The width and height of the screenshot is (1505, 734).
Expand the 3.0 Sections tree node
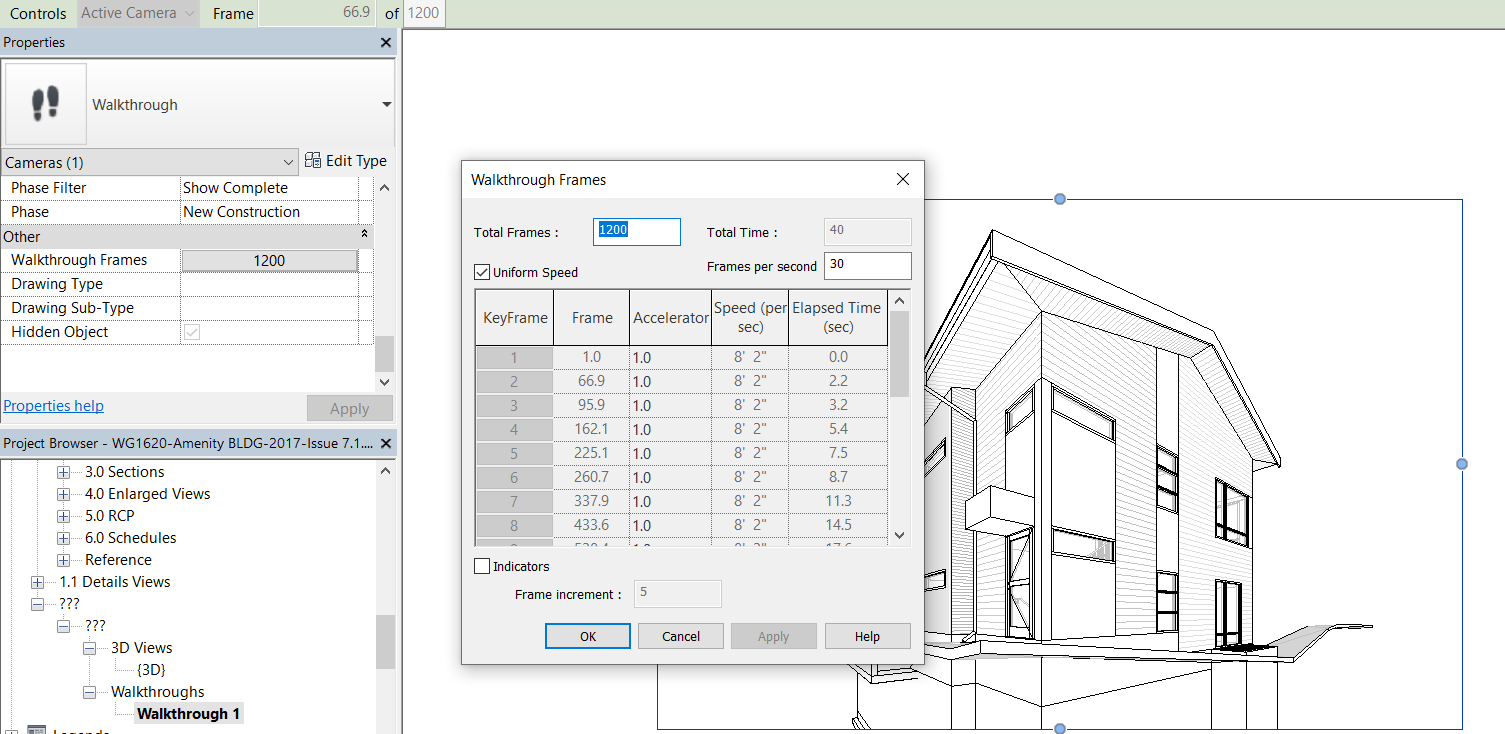click(64, 472)
